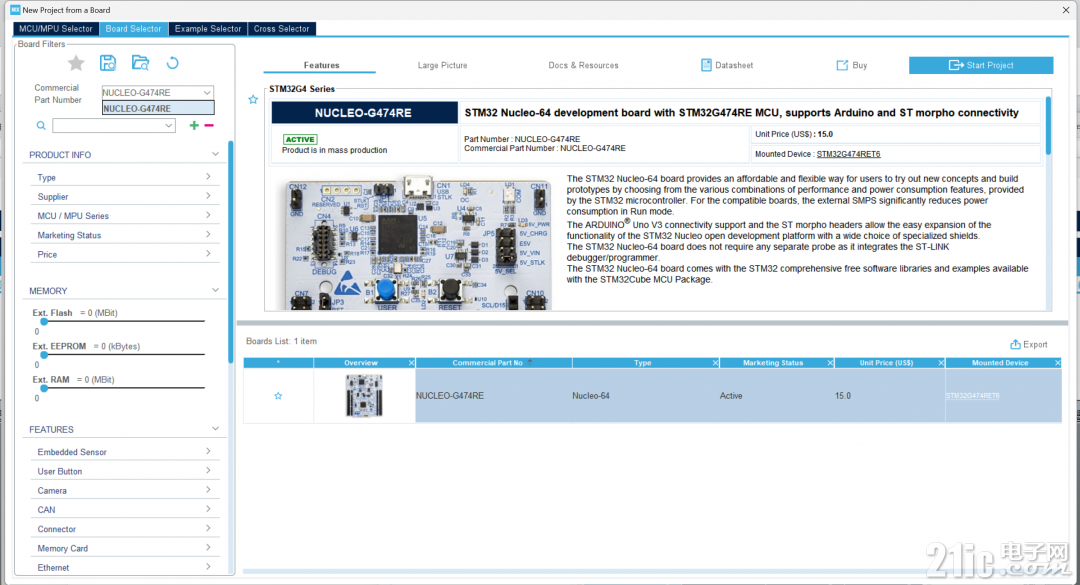This screenshot has height=585, width=1080.
Task: Remove the Marketing Status column
Action: click(830, 363)
